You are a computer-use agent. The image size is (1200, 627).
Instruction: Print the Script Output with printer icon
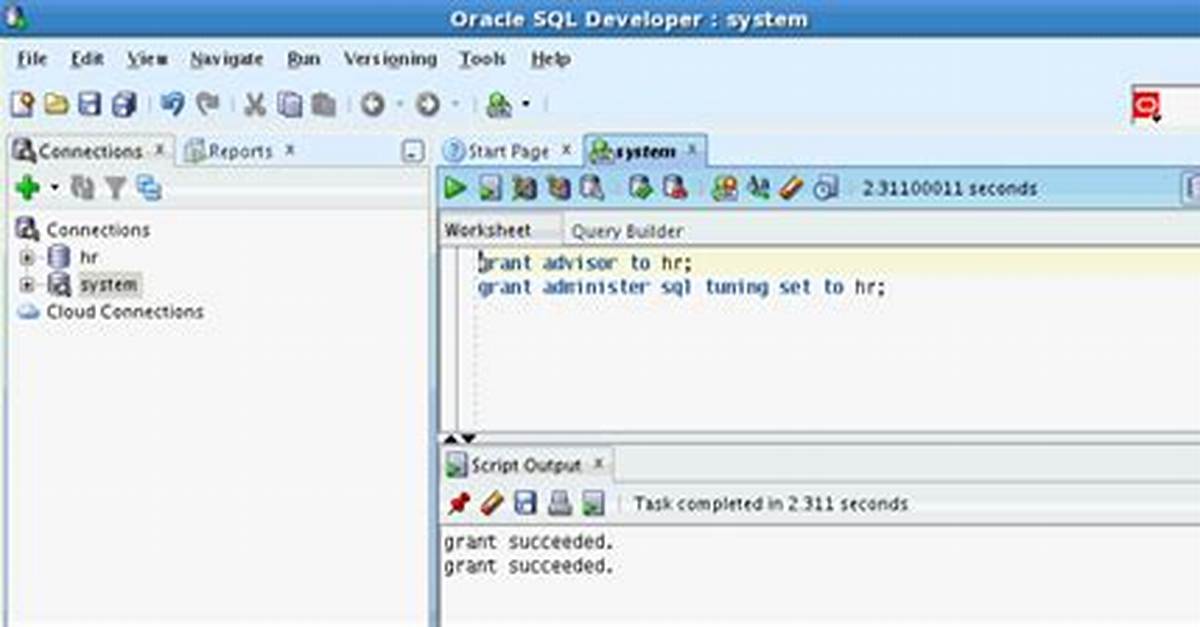coord(559,503)
